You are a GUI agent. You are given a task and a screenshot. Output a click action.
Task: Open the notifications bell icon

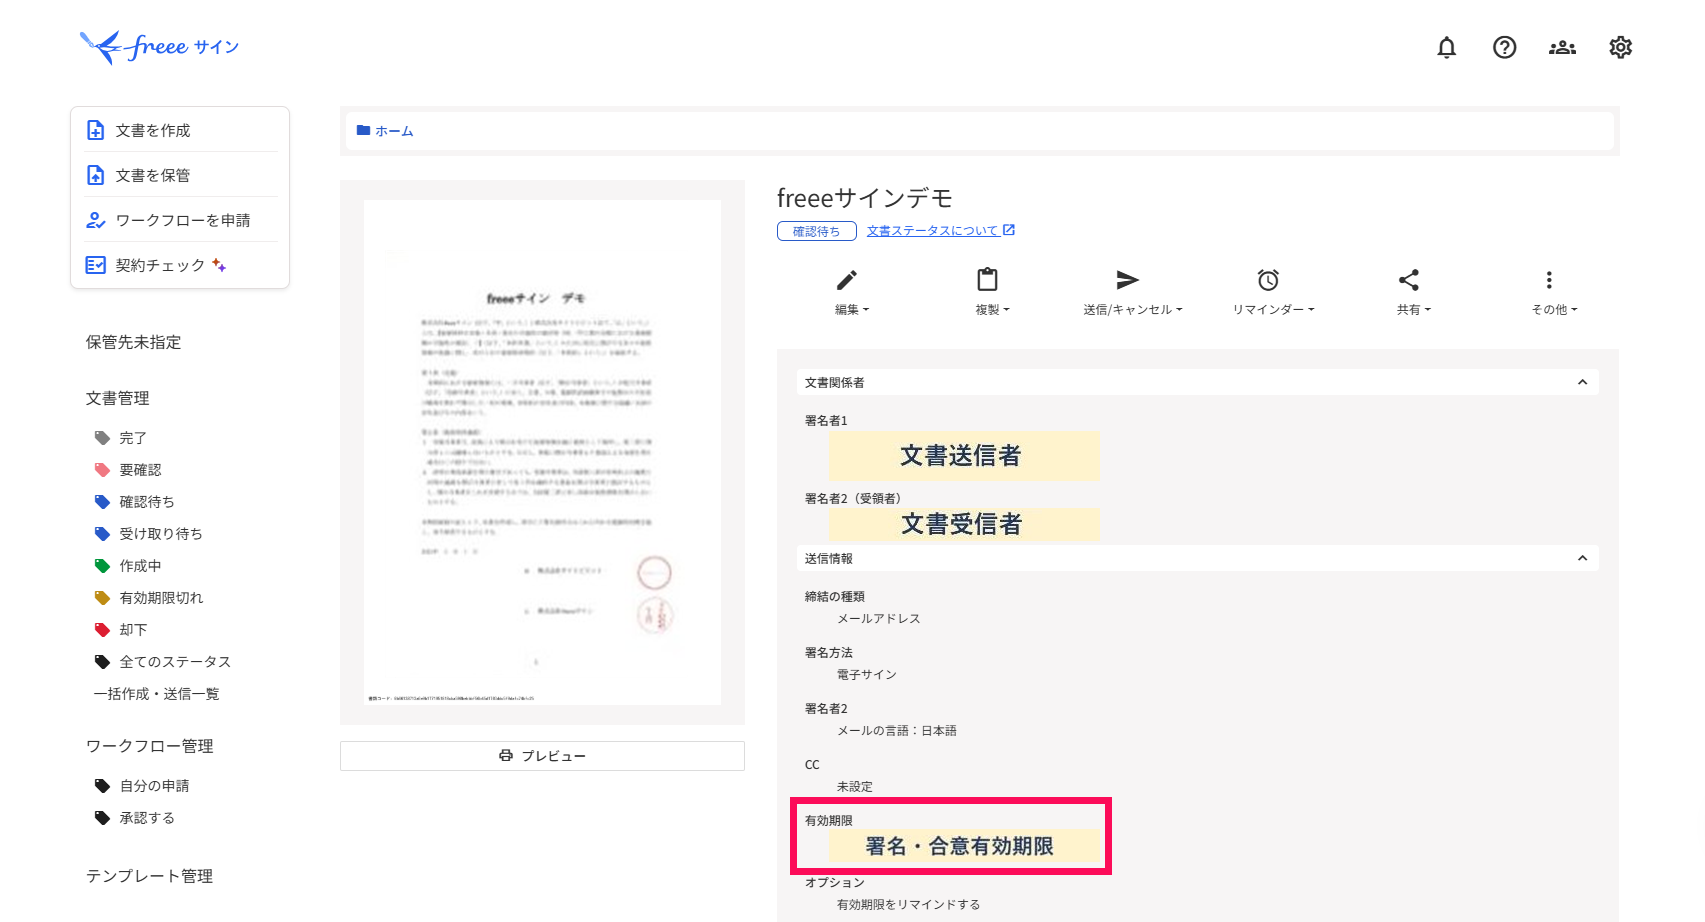(1446, 47)
